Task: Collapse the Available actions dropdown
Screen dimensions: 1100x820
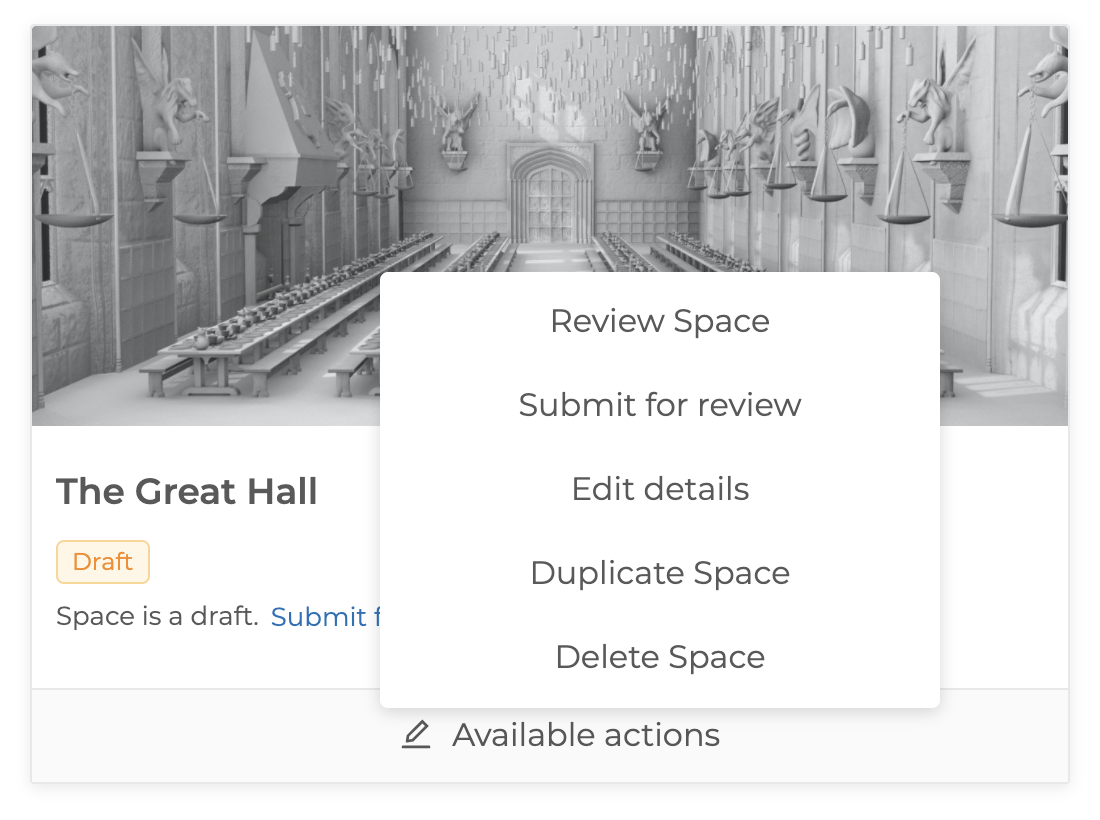Action: click(585, 736)
